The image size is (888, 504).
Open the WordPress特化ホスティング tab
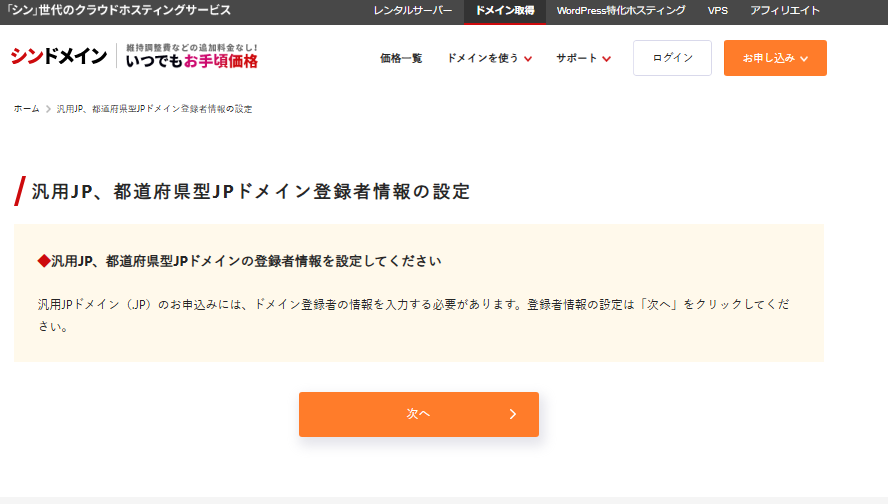(621, 11)
